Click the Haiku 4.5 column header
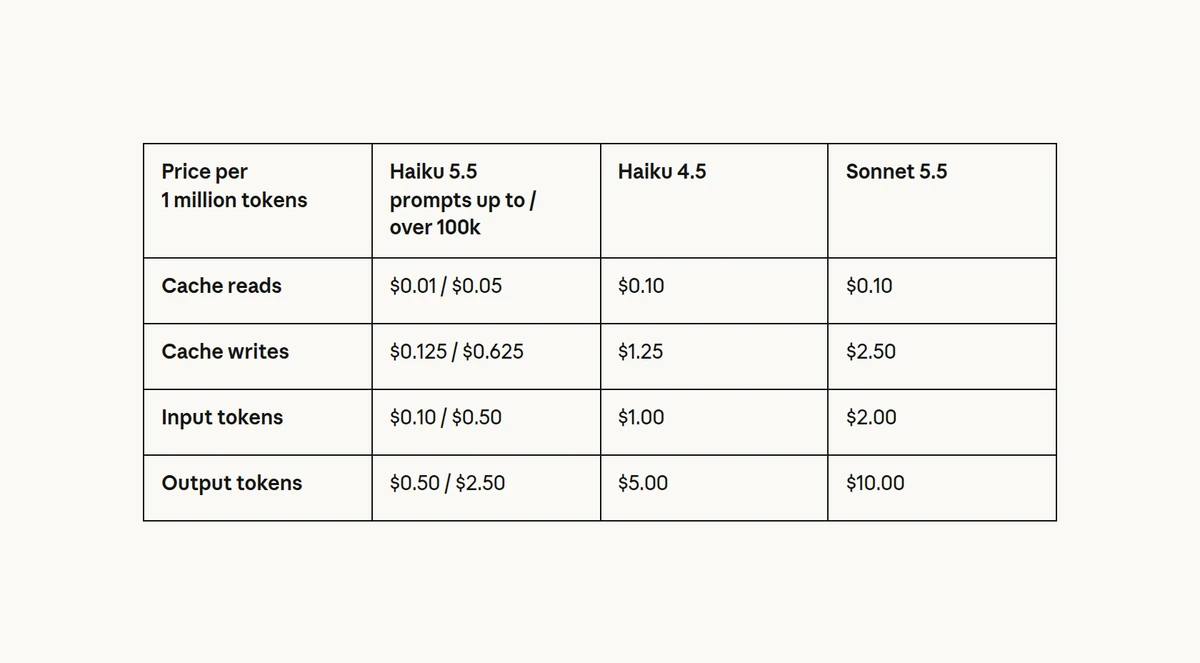This screenshot has width=1200, height=663. 714,200
